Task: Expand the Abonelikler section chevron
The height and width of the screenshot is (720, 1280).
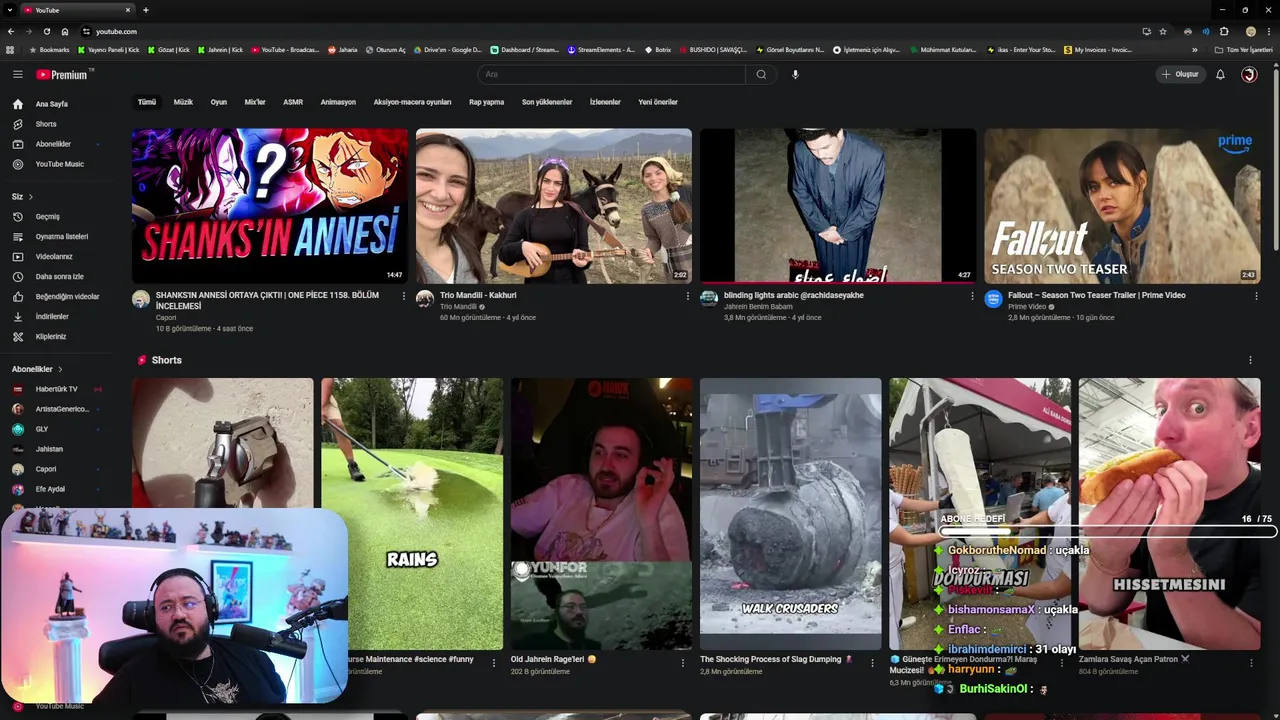Action: click(x=60, y=369)
